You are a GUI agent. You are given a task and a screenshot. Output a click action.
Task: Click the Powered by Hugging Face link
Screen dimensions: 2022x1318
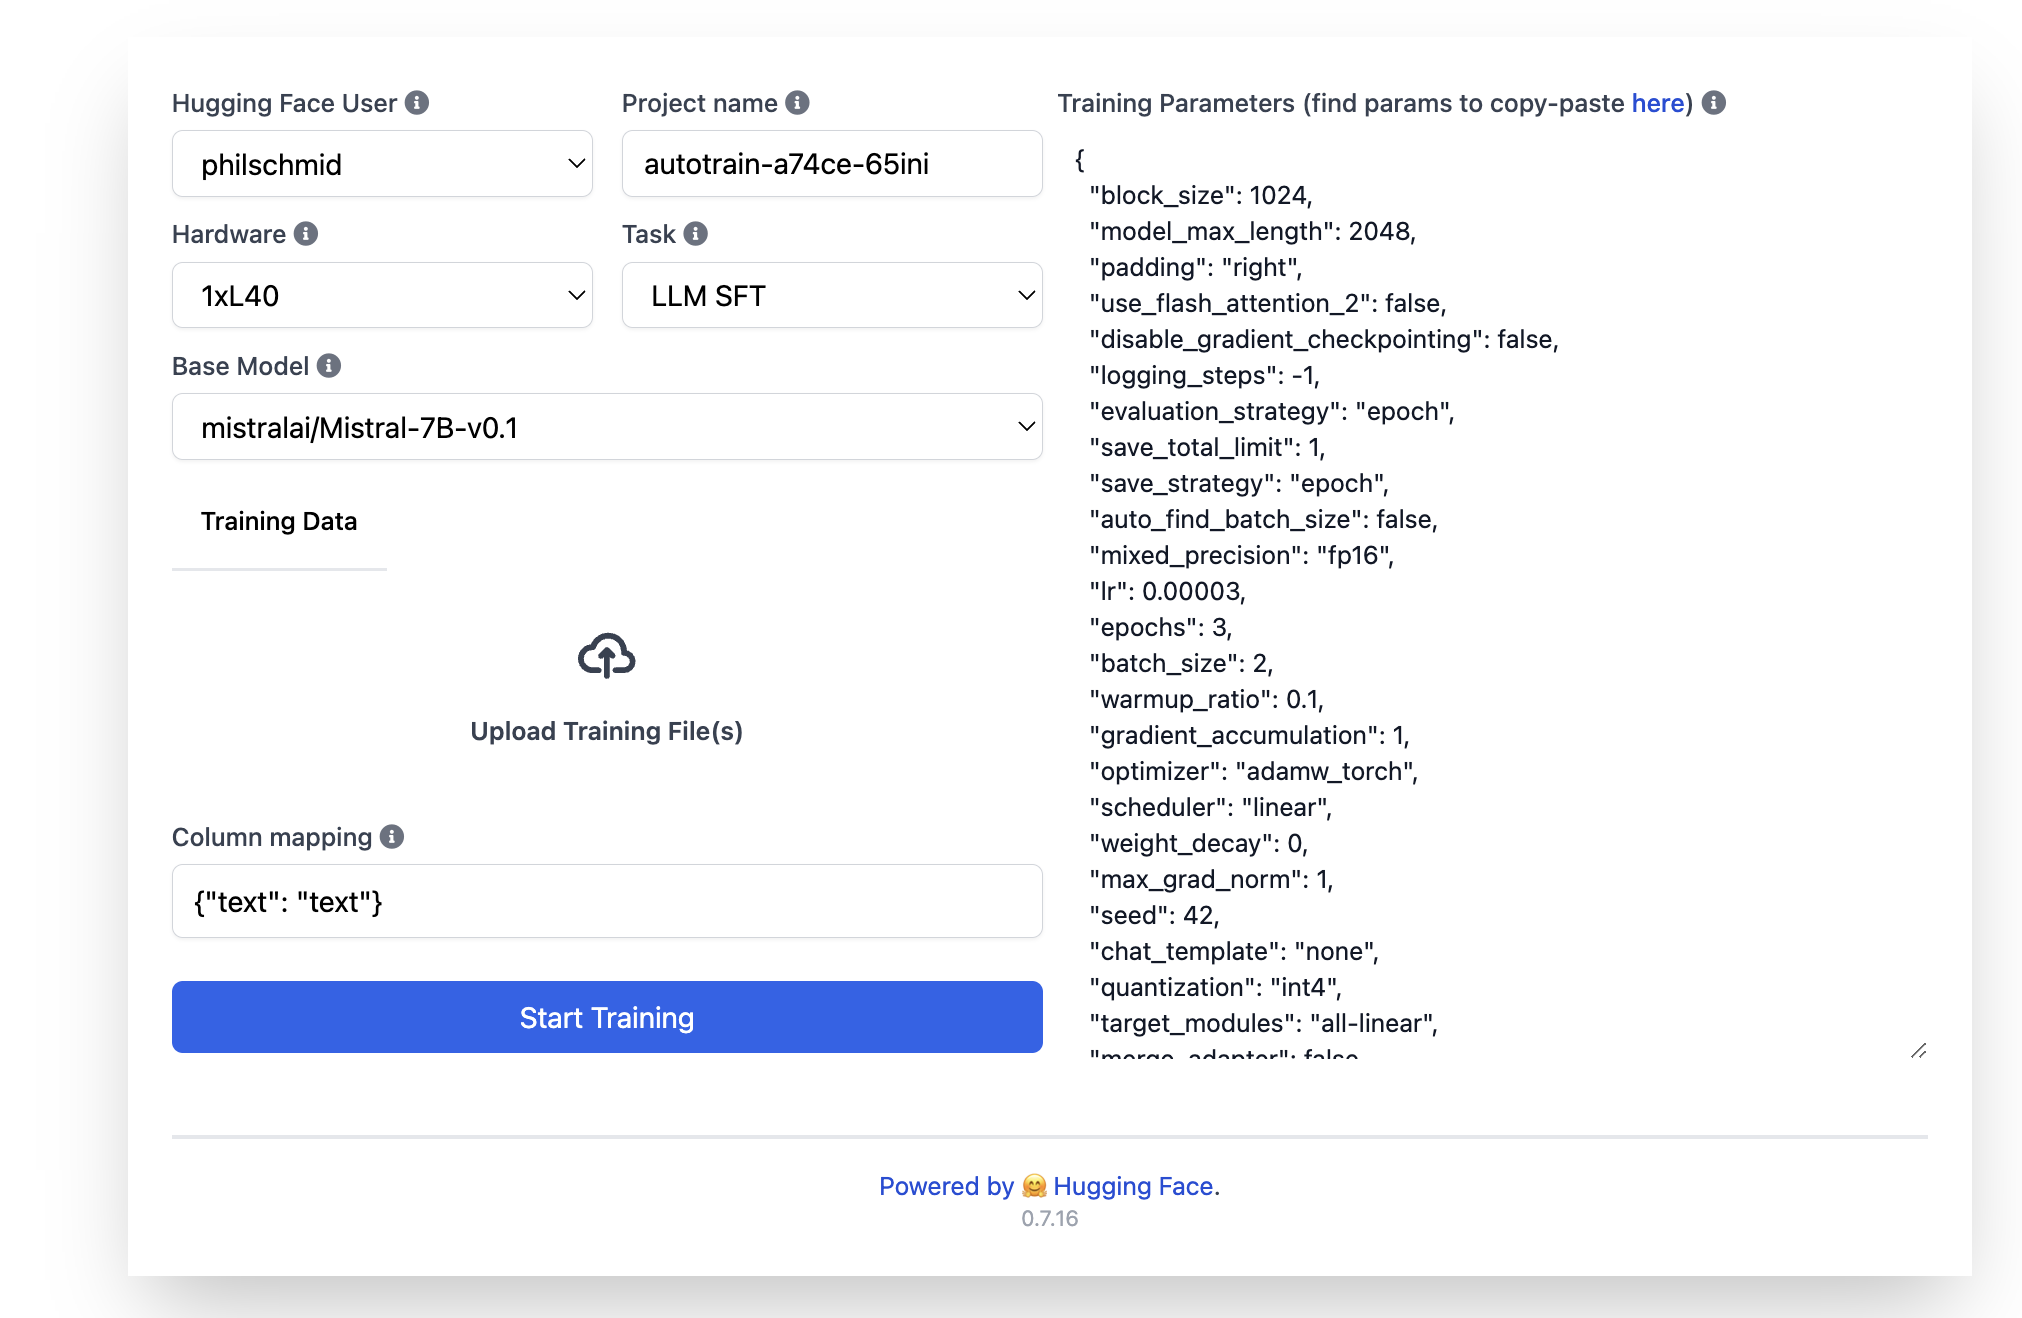[x=1048, y=1186]
